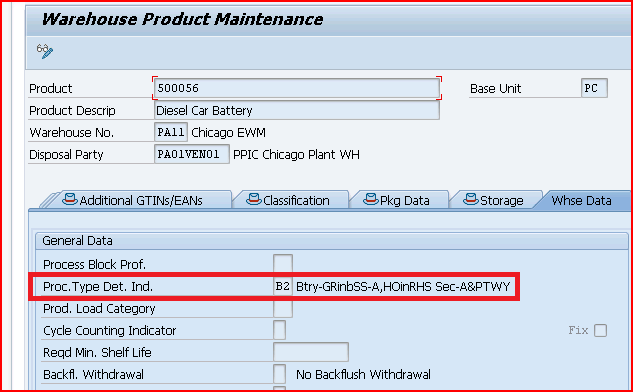
Task: Click the Cycle Counting Indicator input box
Action: point(279,330)
